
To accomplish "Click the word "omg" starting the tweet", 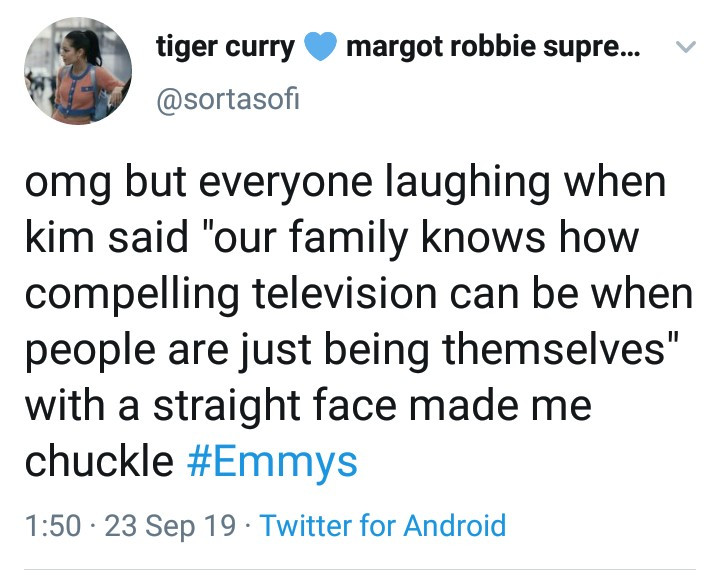I will pos(62,184).
